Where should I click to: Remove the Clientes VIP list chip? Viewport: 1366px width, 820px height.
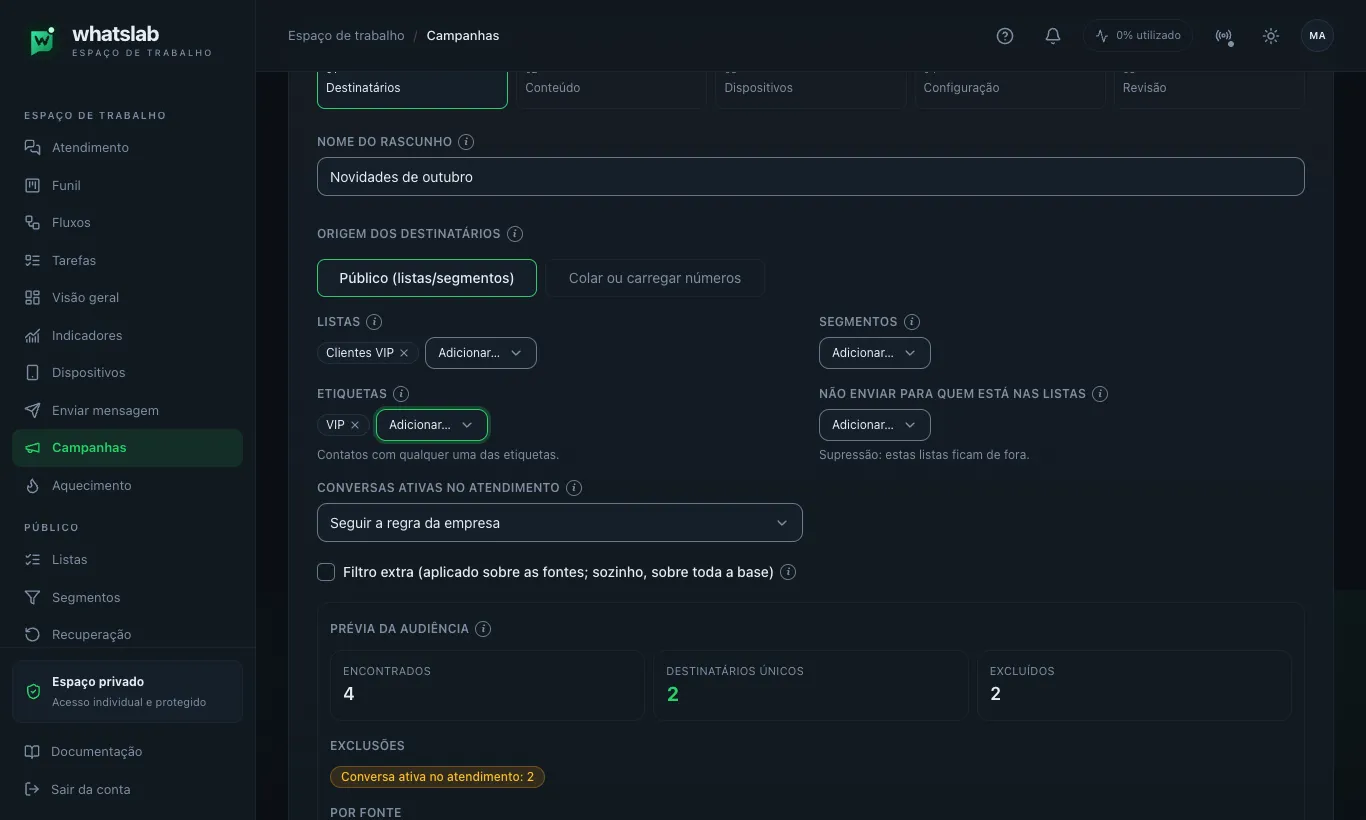click(x=404, y=353)
